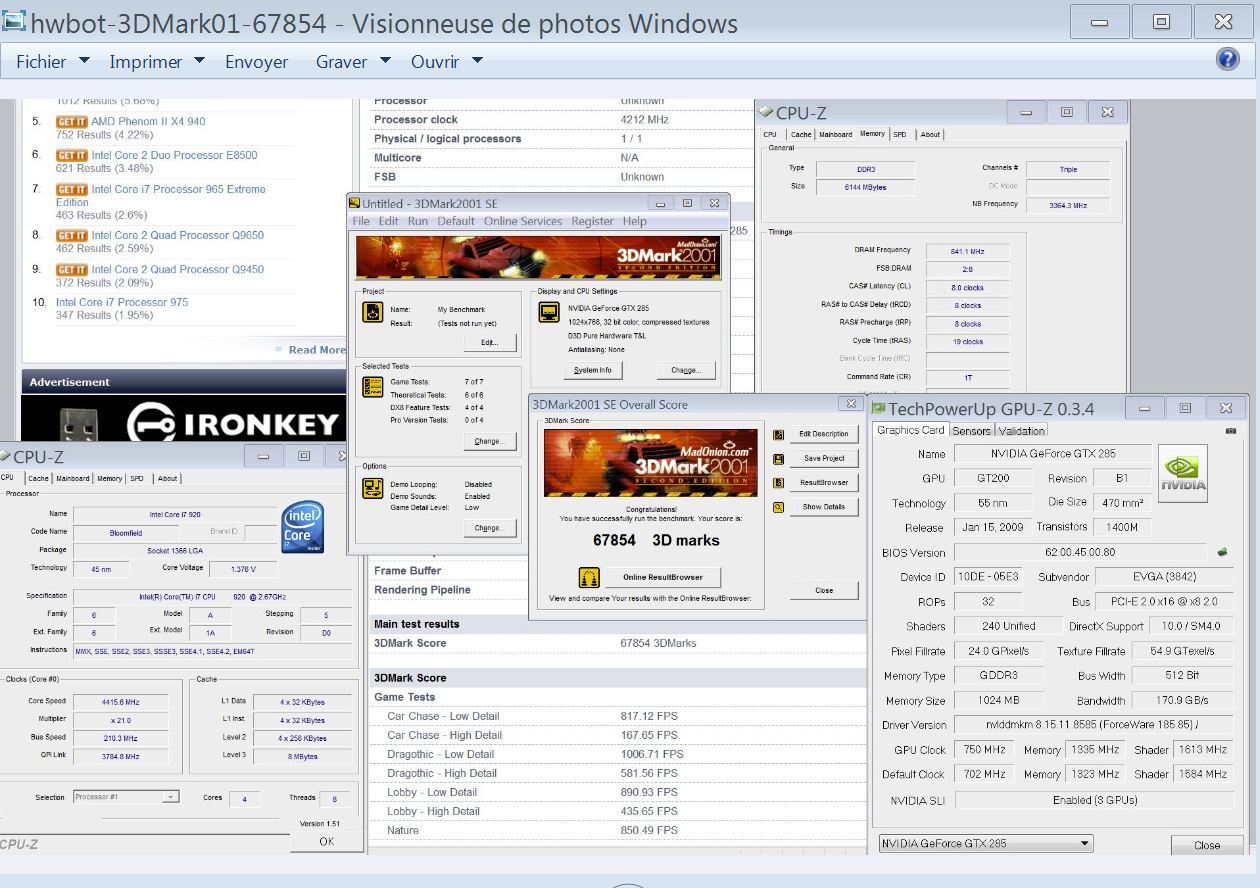Click GET IT badge for Core 2 Quad Q9650
This screenshot has width=1260, height=888.
[x=72, y=235]
